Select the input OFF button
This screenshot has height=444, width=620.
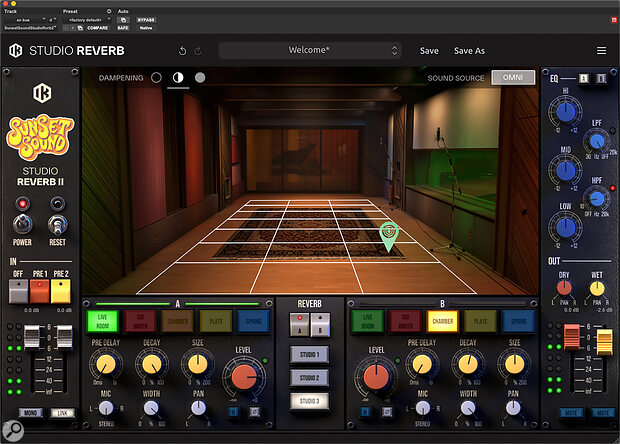18,291
